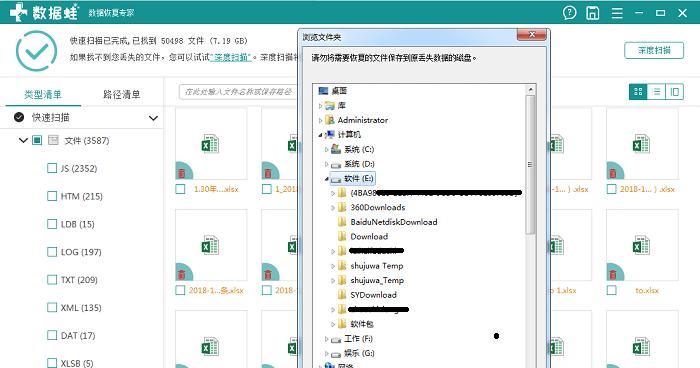
Task: Open the help chat icon in title bar
Action: point(569,13)
